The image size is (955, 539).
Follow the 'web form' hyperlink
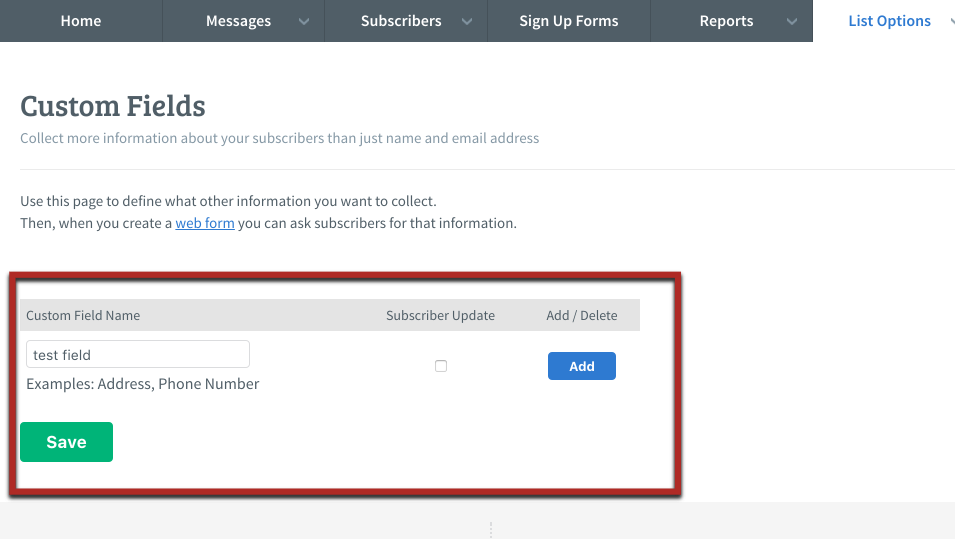point(205,223)
